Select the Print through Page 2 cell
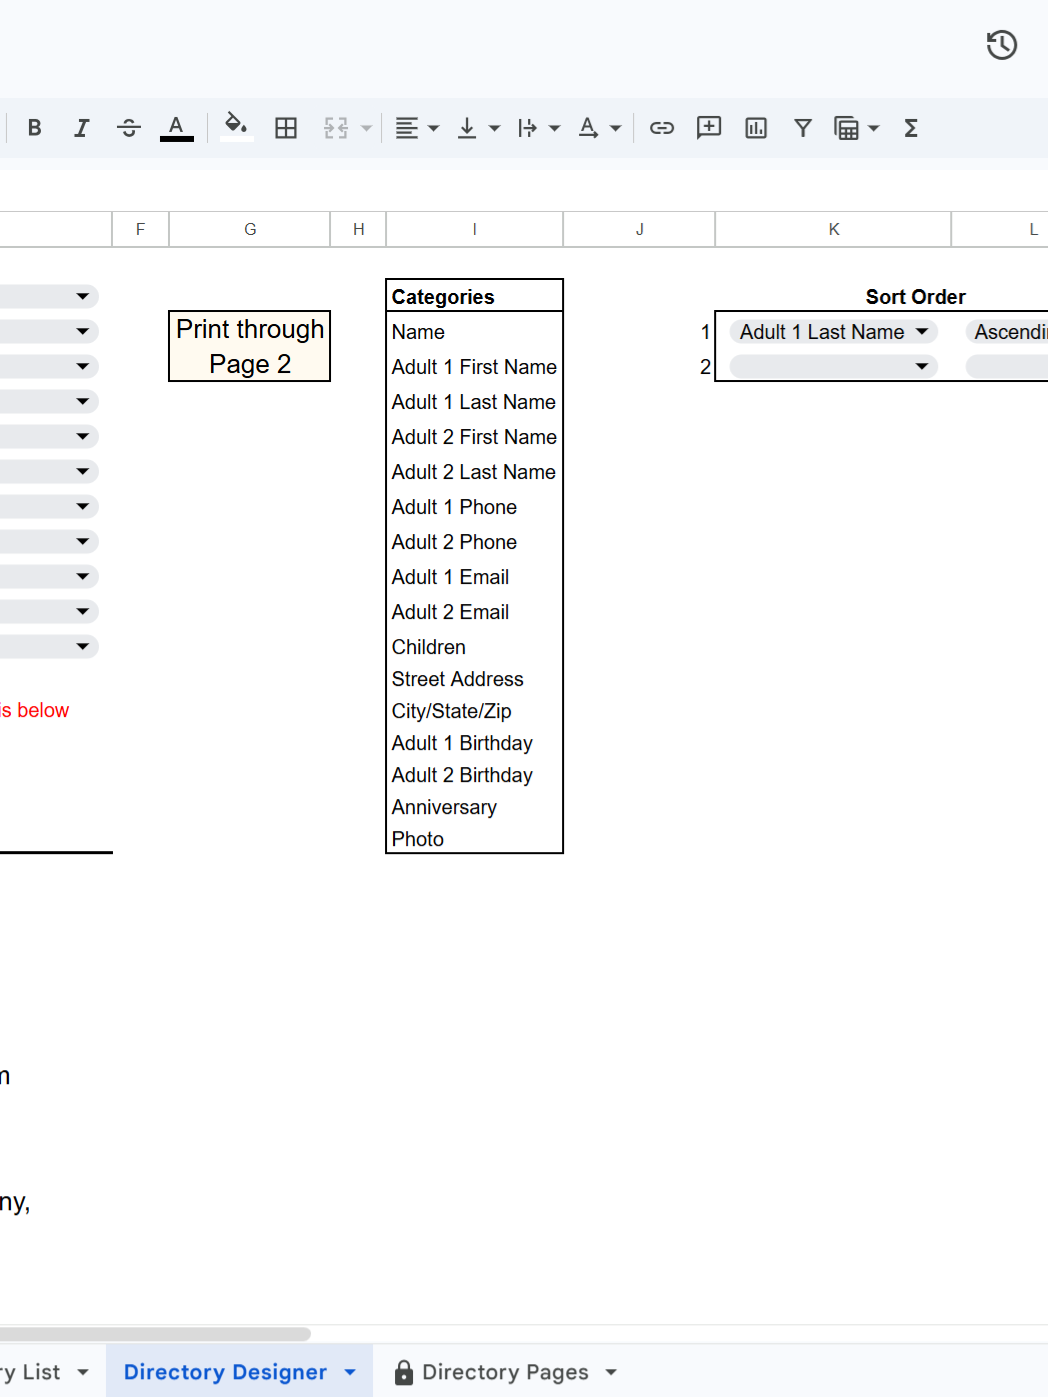The image size is (1048, 1397). [x=249, y=346]
